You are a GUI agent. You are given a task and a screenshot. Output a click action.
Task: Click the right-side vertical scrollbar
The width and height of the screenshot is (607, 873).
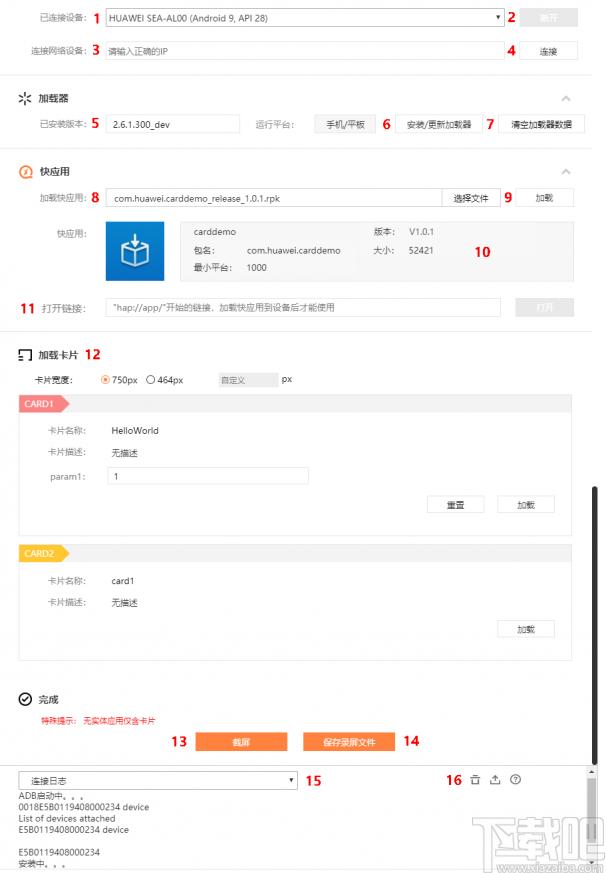594,620
